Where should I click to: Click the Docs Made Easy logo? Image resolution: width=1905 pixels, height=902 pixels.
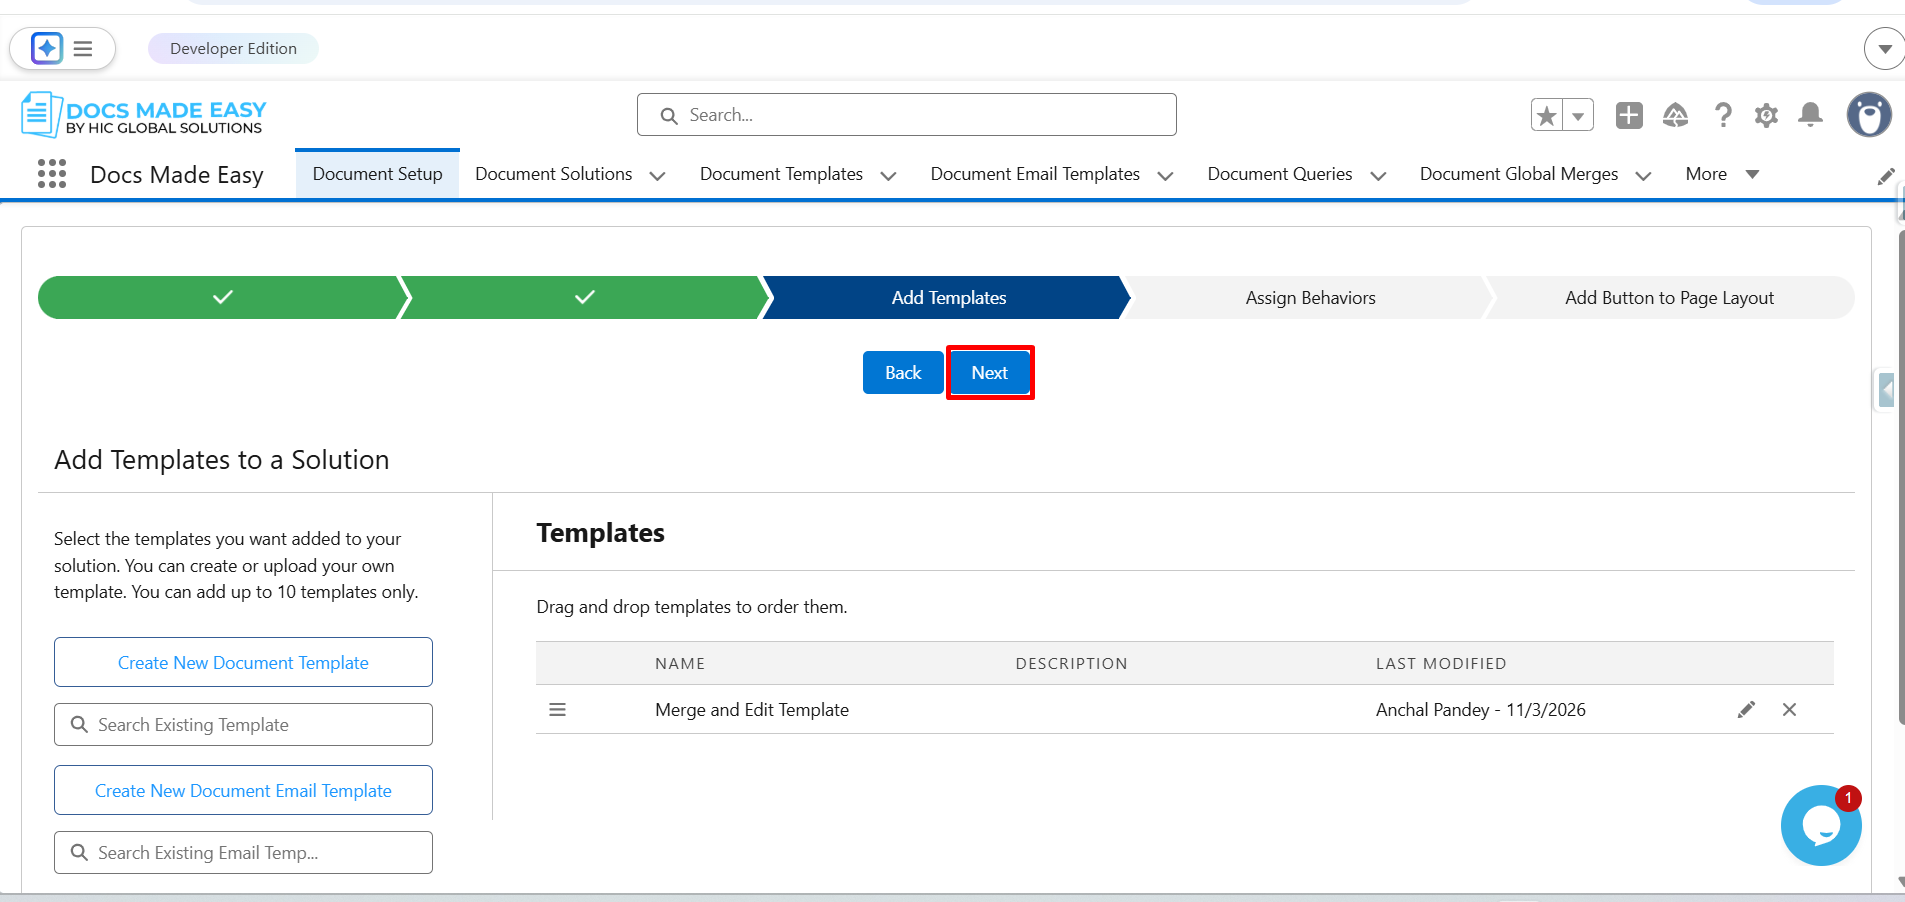[x=144, y=115]
